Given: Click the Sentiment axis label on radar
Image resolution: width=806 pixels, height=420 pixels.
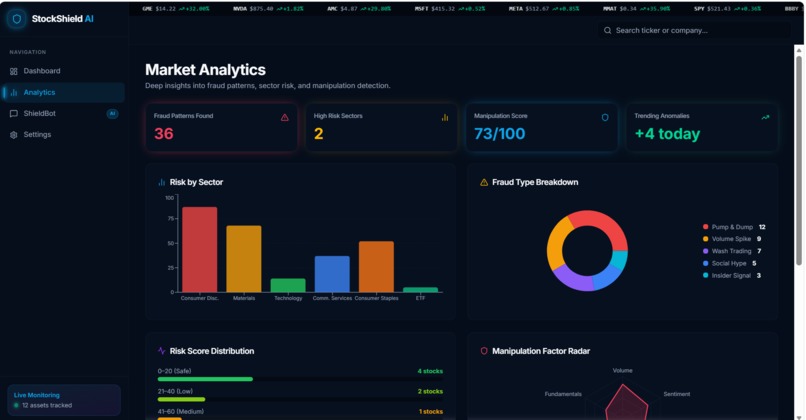Looking at the screenshot, I should (676, 394).
